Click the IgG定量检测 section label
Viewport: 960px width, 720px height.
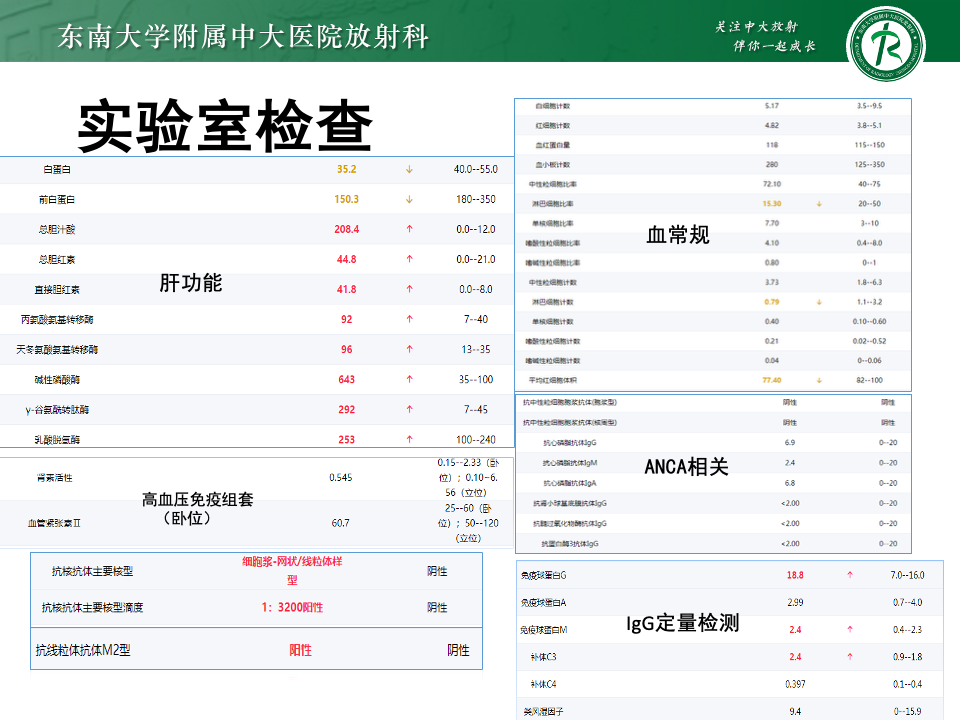click(683, 623)
